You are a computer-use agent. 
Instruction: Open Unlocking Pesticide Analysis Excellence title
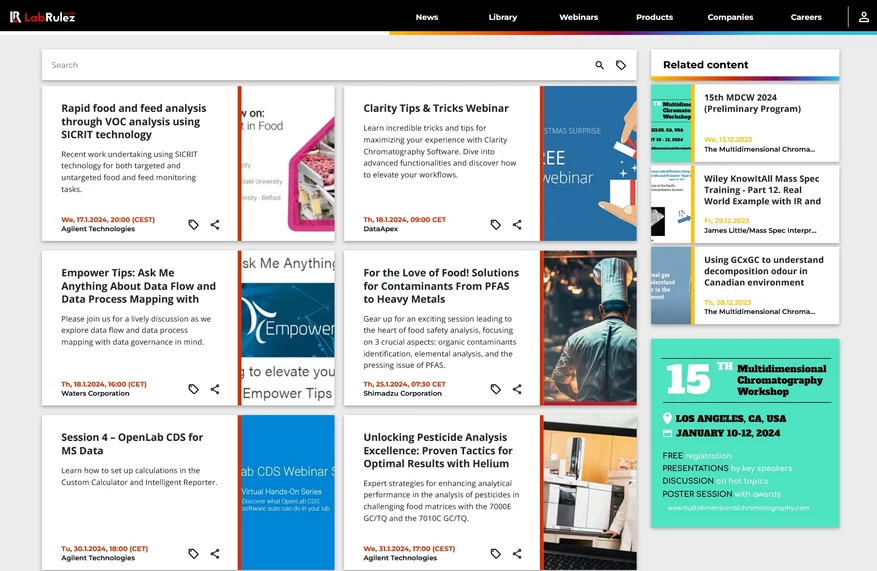(438, 450)
